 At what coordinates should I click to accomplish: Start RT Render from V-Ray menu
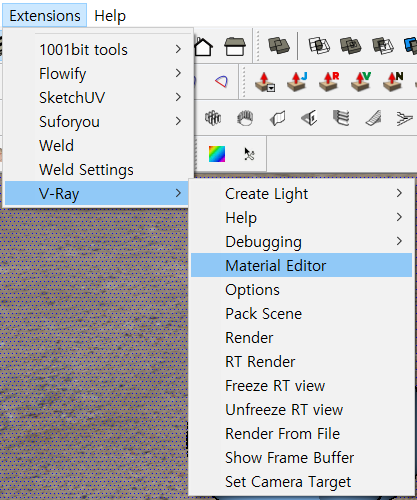click(302, 362)
